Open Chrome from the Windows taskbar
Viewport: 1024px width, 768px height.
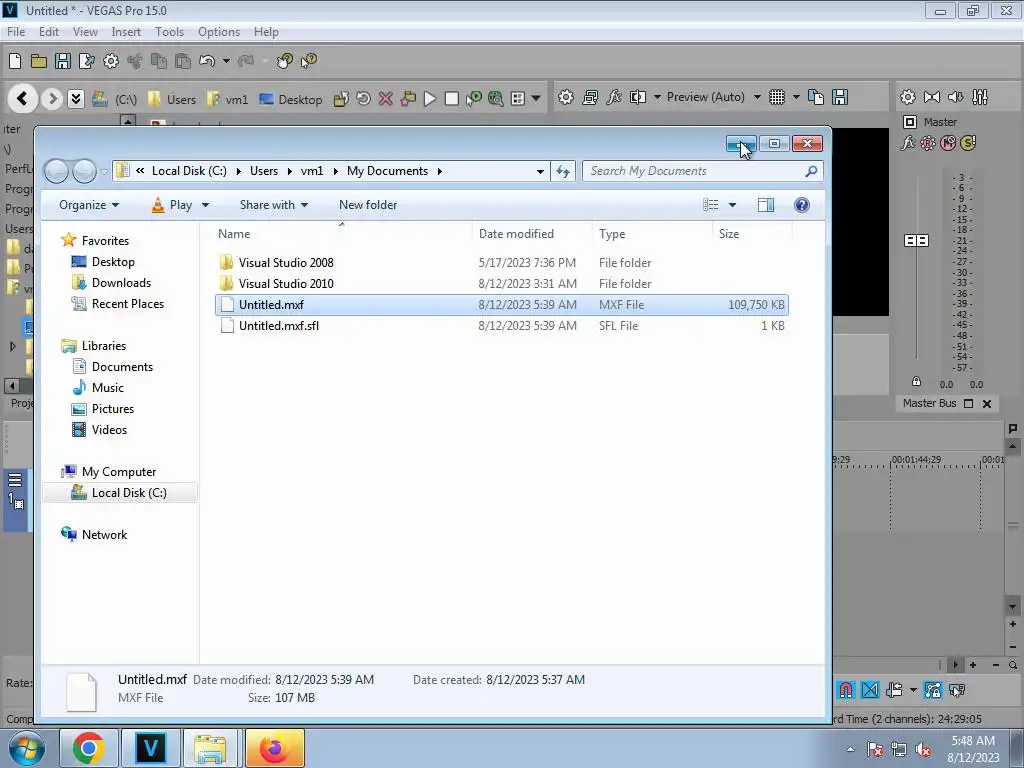pos(89,748)
